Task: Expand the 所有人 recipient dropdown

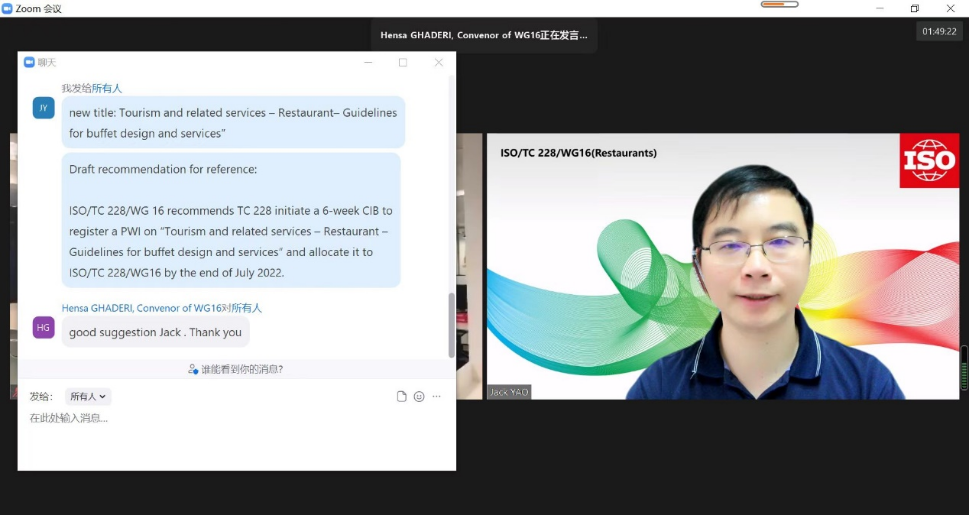Action: tap(88, 396)
